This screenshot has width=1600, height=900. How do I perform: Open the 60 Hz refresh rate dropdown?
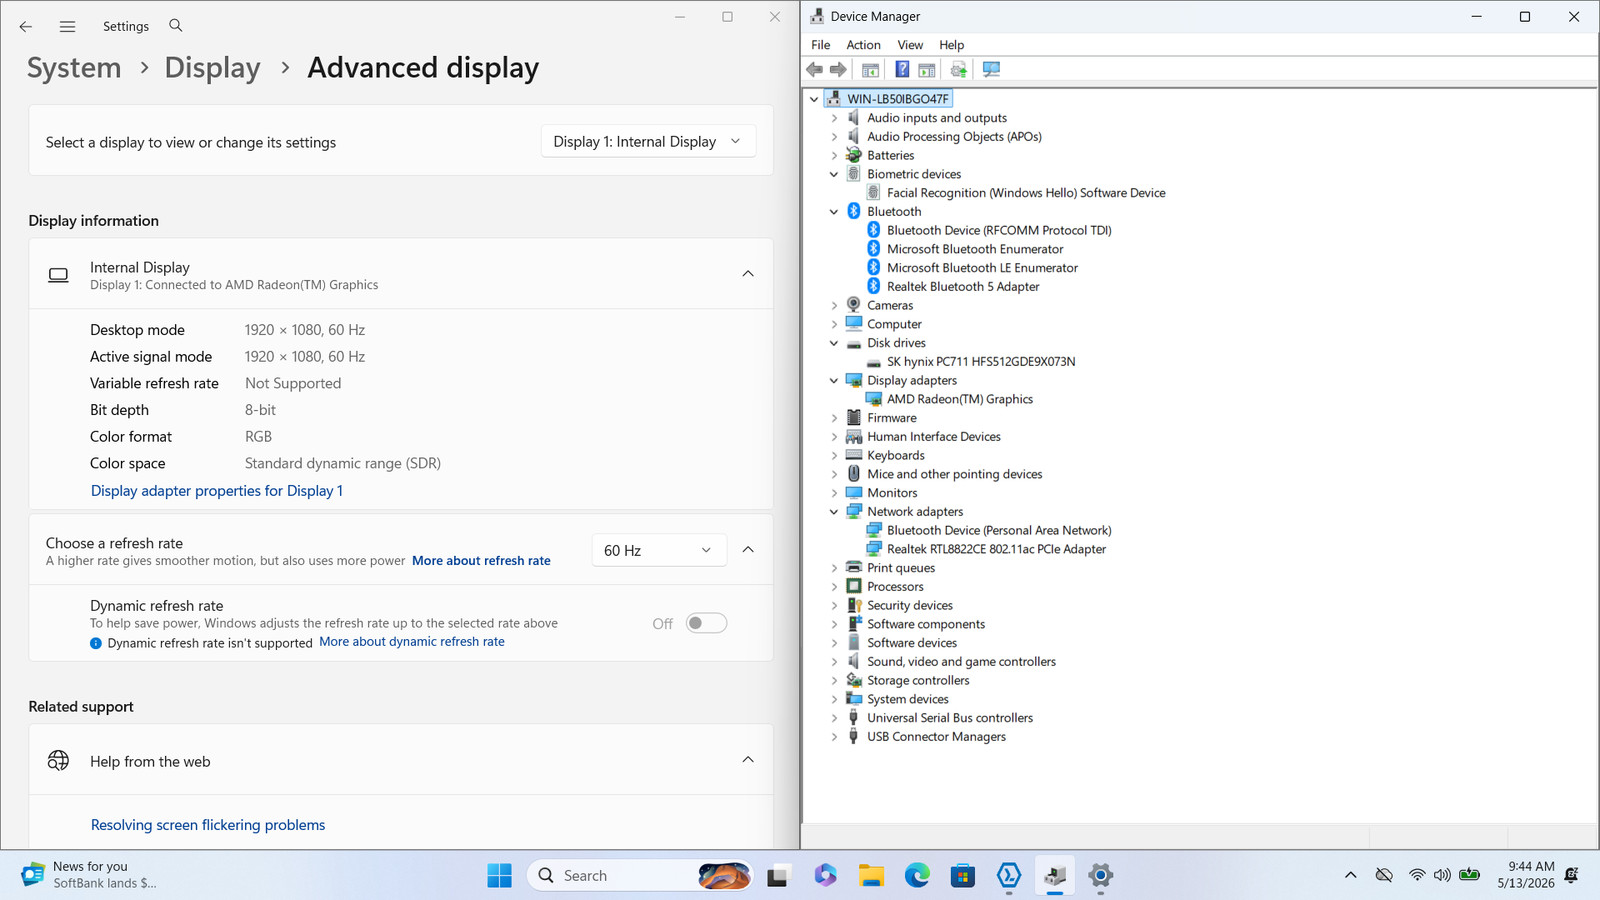[658, 550]
